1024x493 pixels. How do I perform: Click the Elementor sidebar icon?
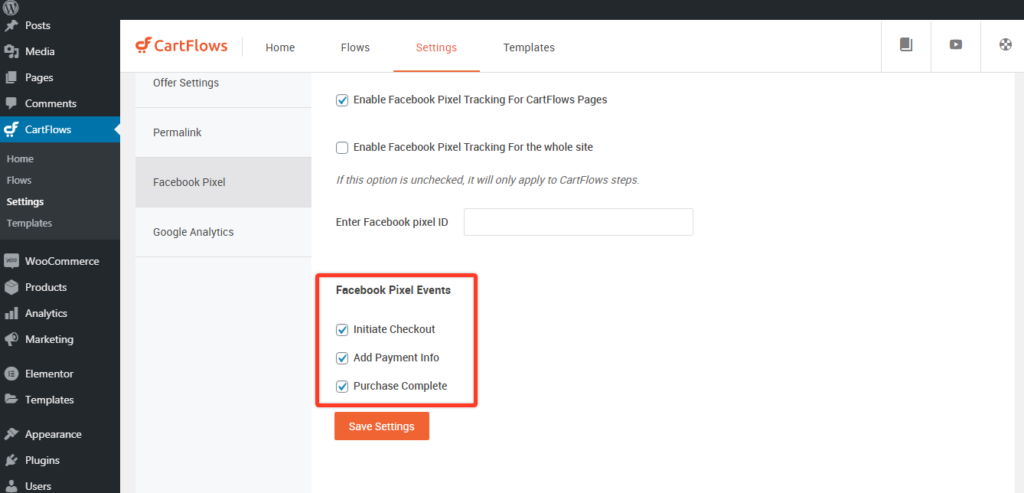pos(11,374)
